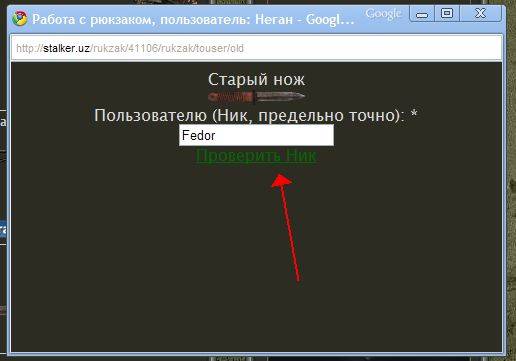Maximize the popup window

(447, 14)
